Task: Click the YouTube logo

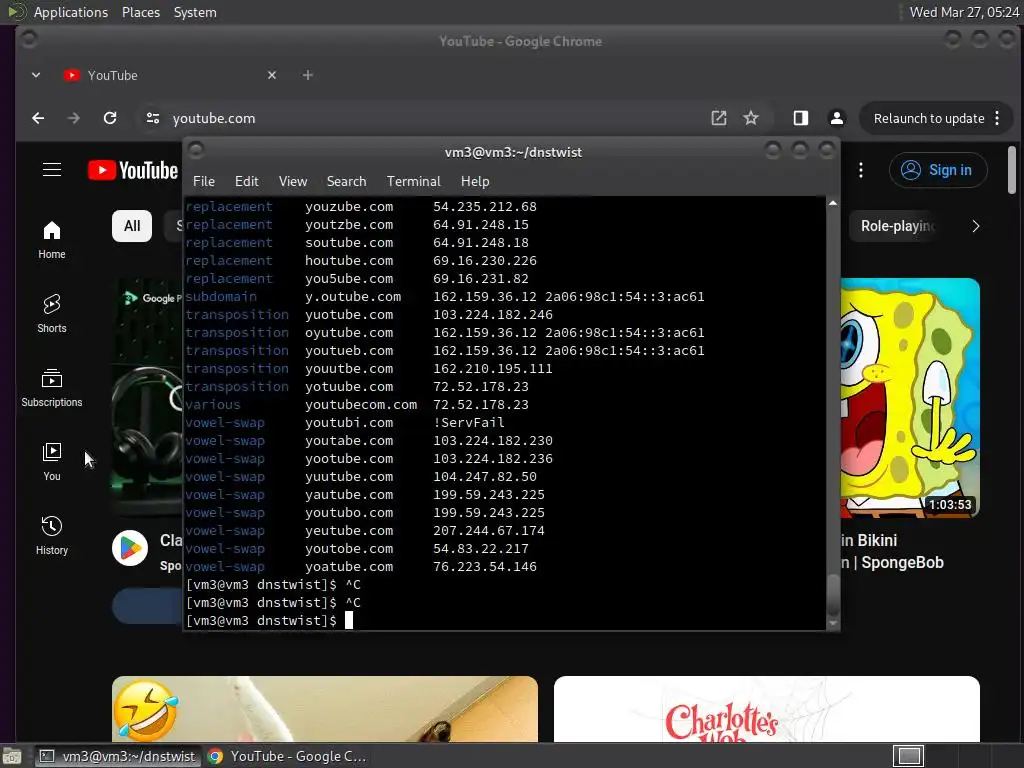Action: click(133, 170)
